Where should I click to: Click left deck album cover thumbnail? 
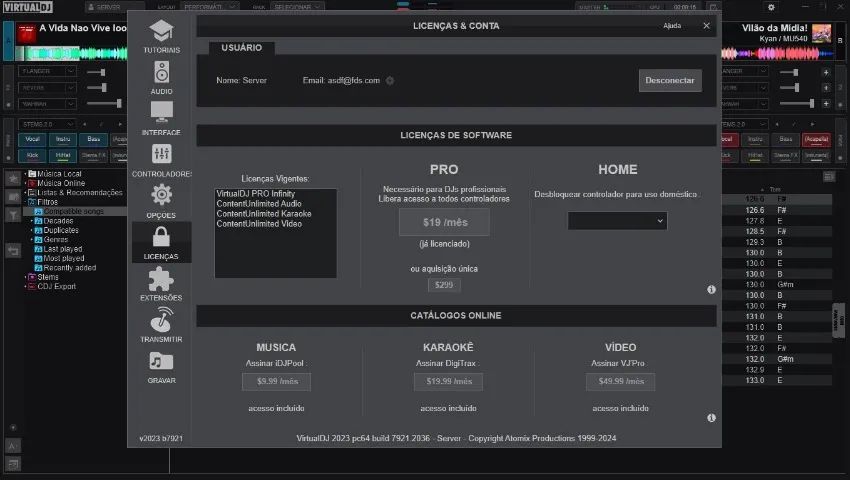pos(25,34)
